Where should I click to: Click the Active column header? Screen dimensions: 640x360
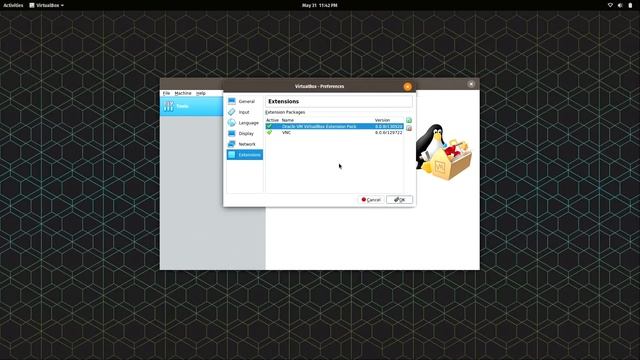(x=272, y=120)
